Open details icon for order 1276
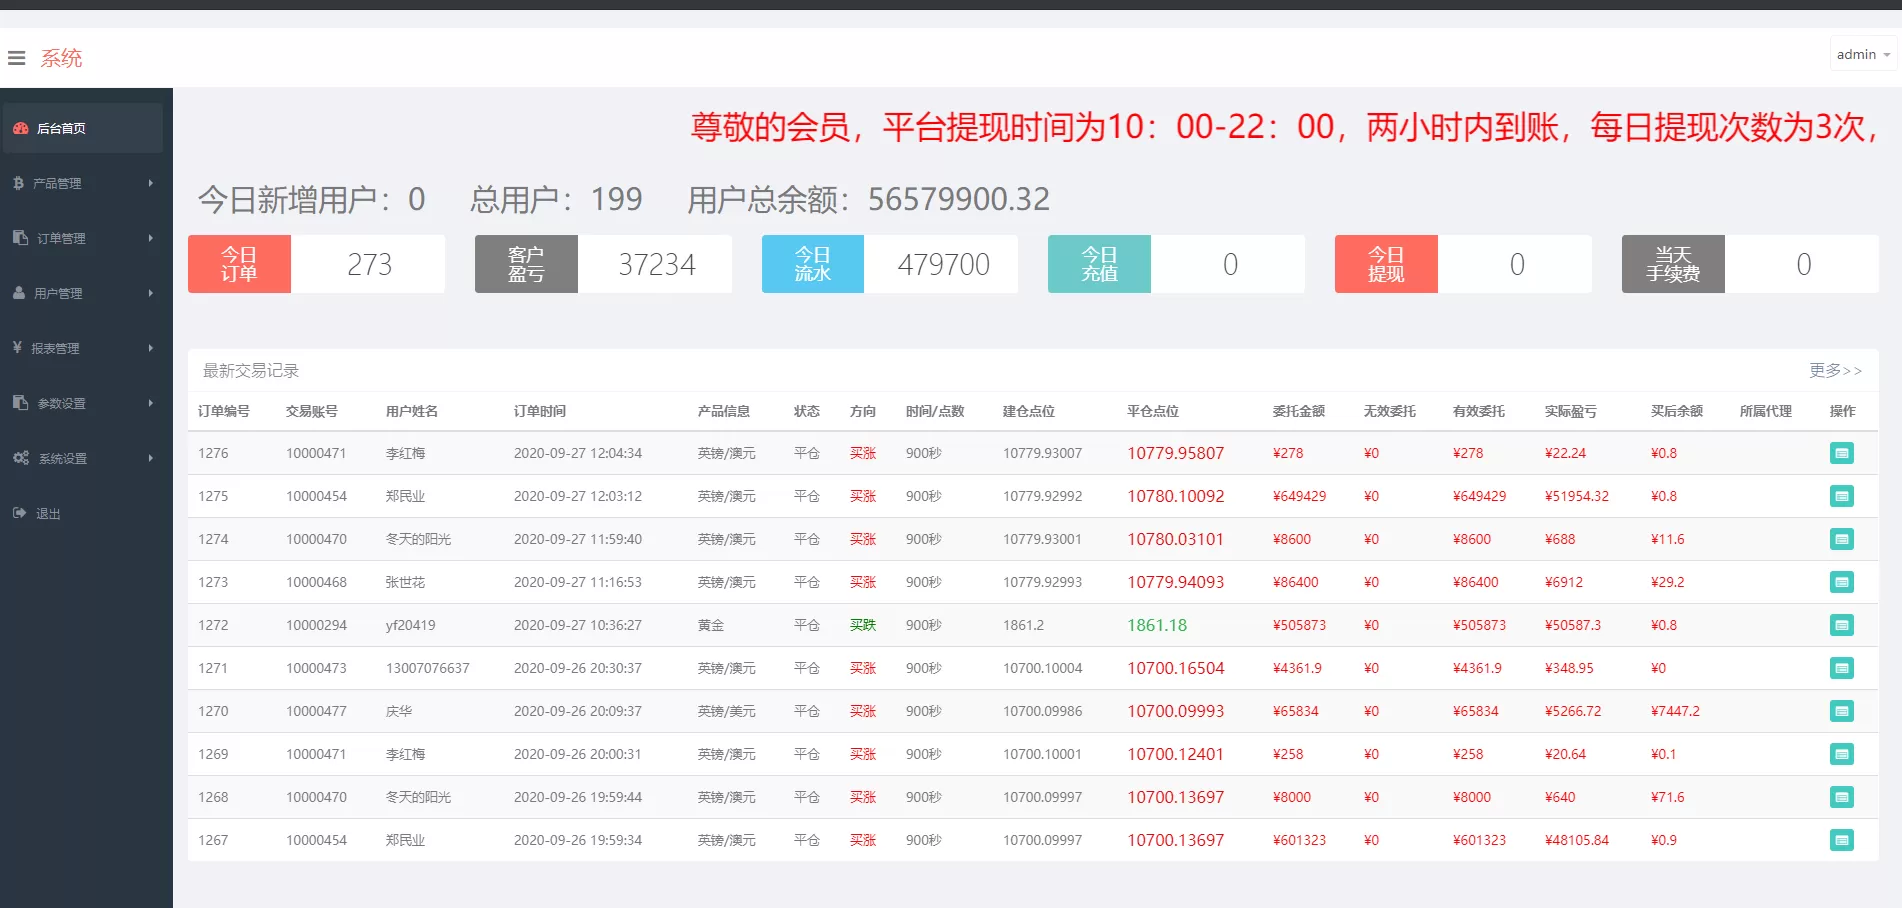1902x908 pixels. click(1841, 453)
